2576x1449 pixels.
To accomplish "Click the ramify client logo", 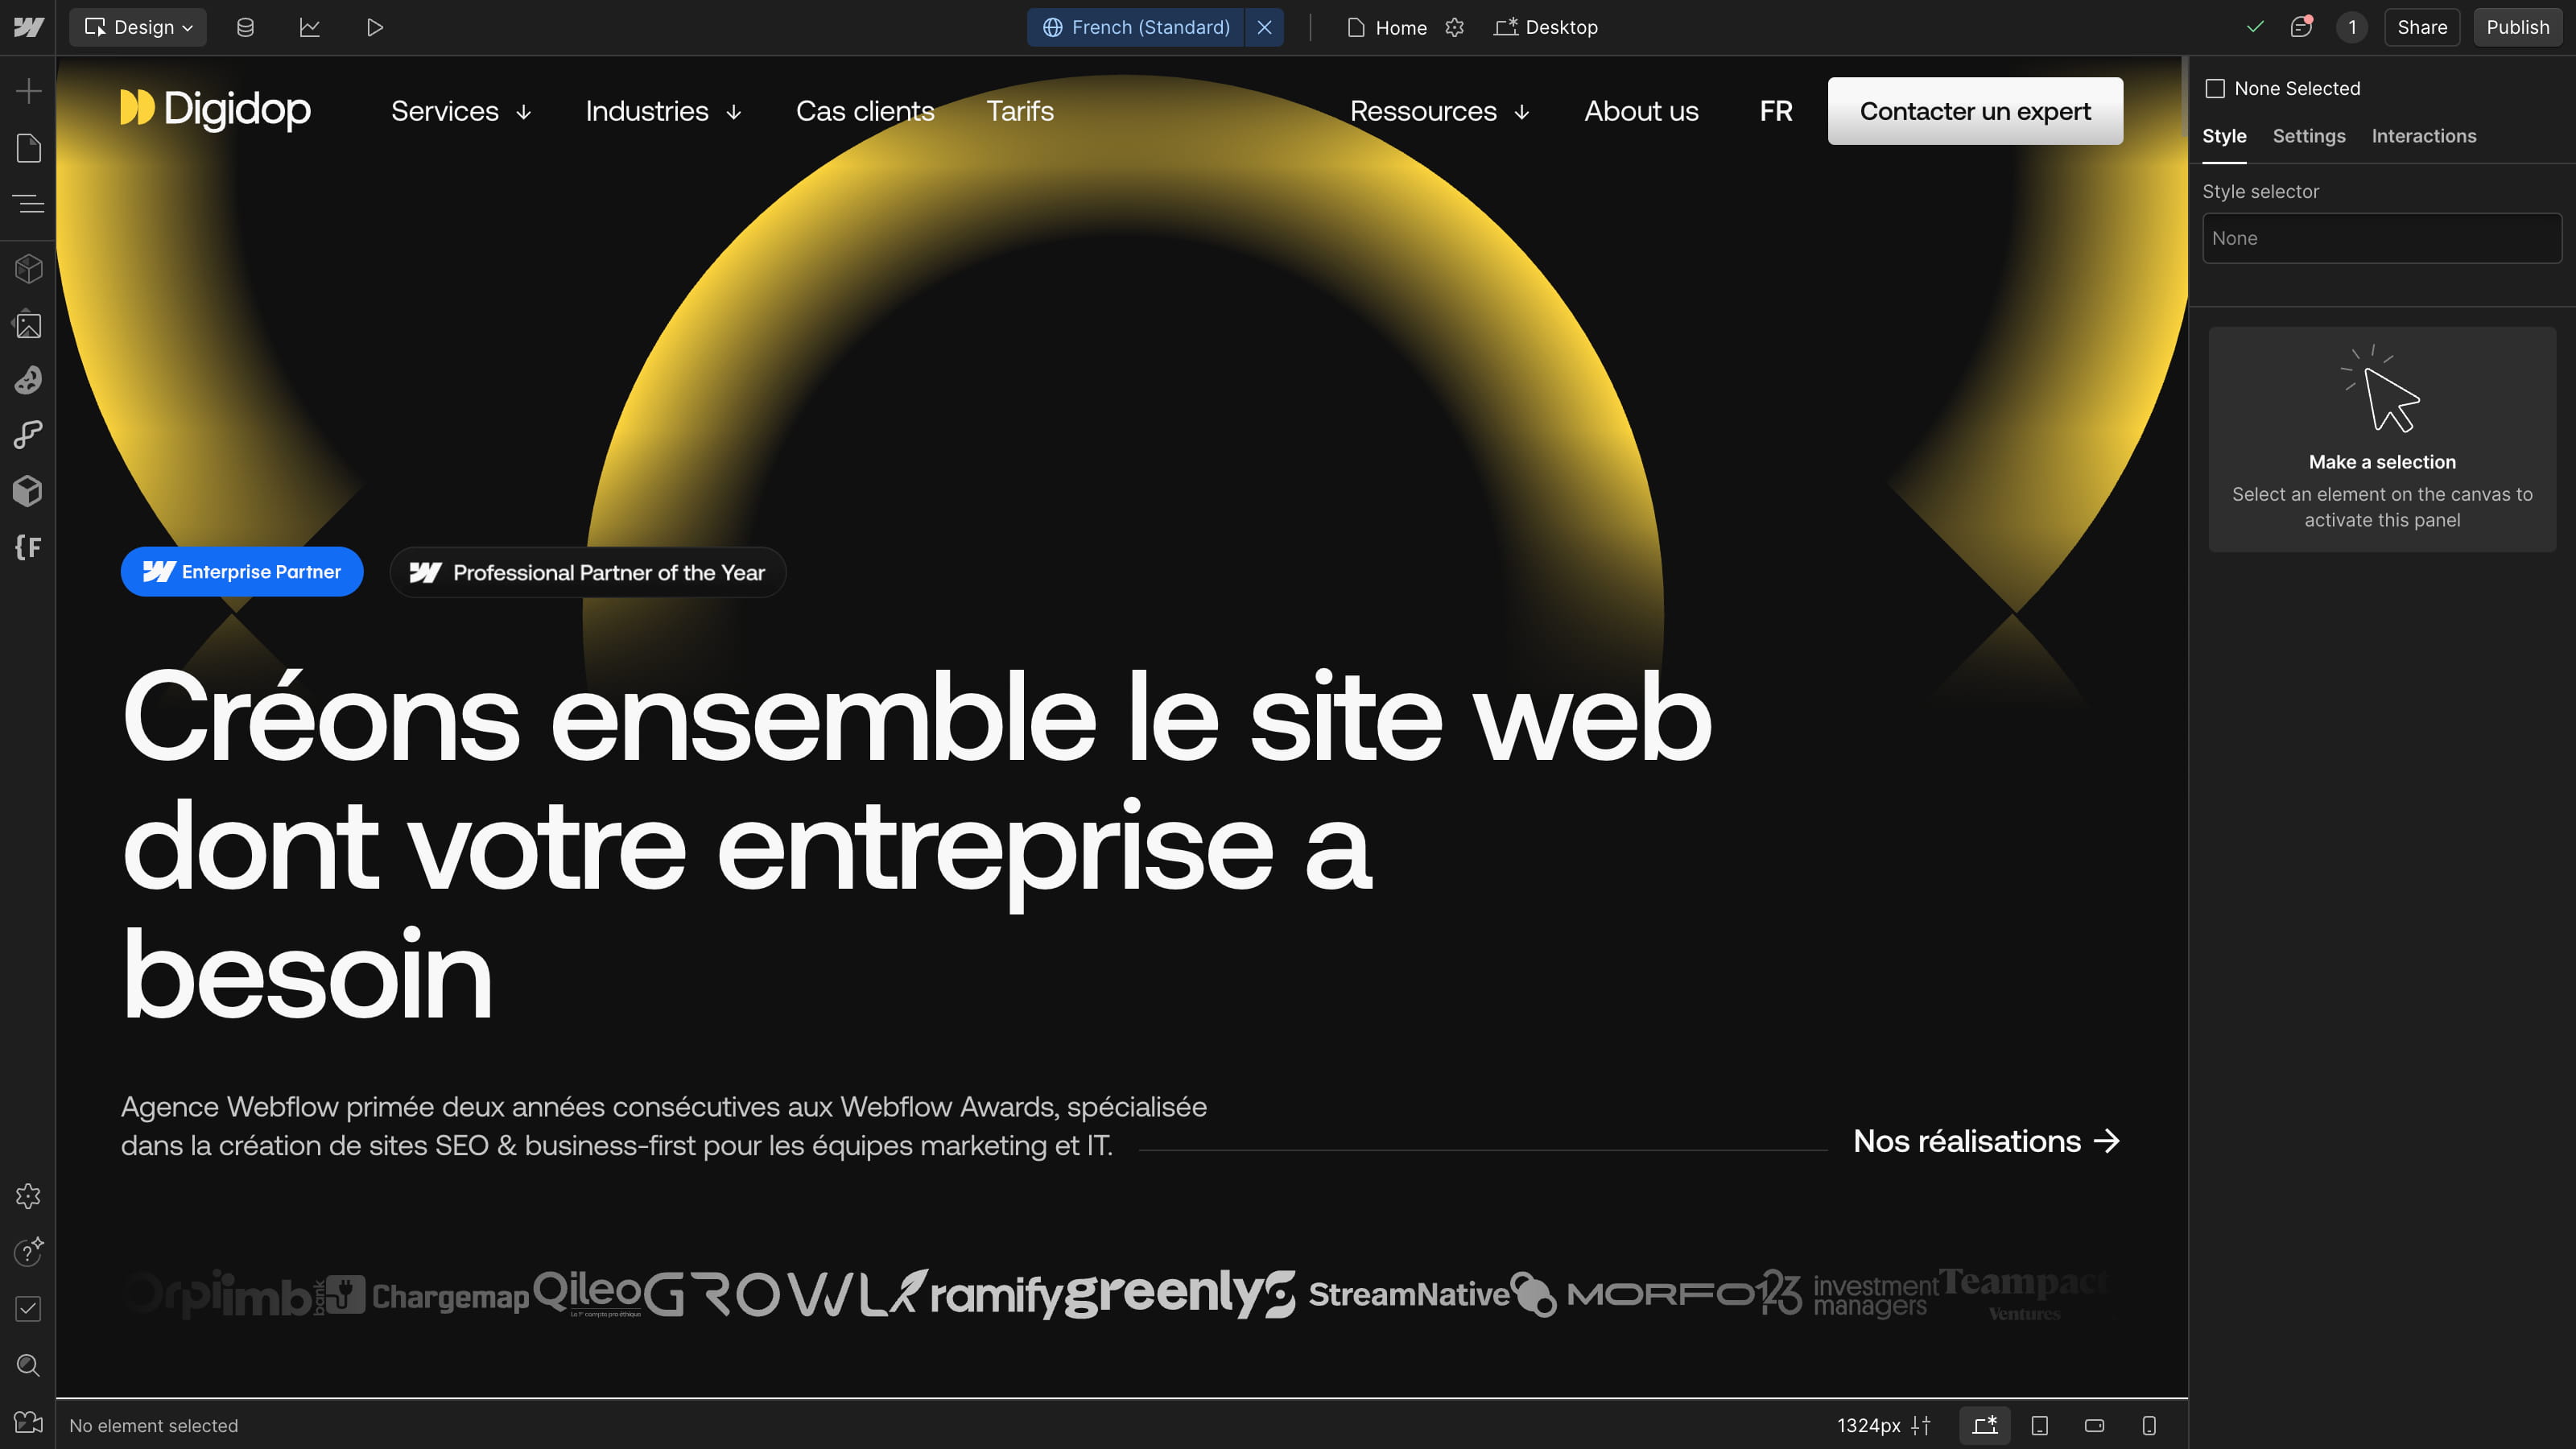I will coord(978,1294).
